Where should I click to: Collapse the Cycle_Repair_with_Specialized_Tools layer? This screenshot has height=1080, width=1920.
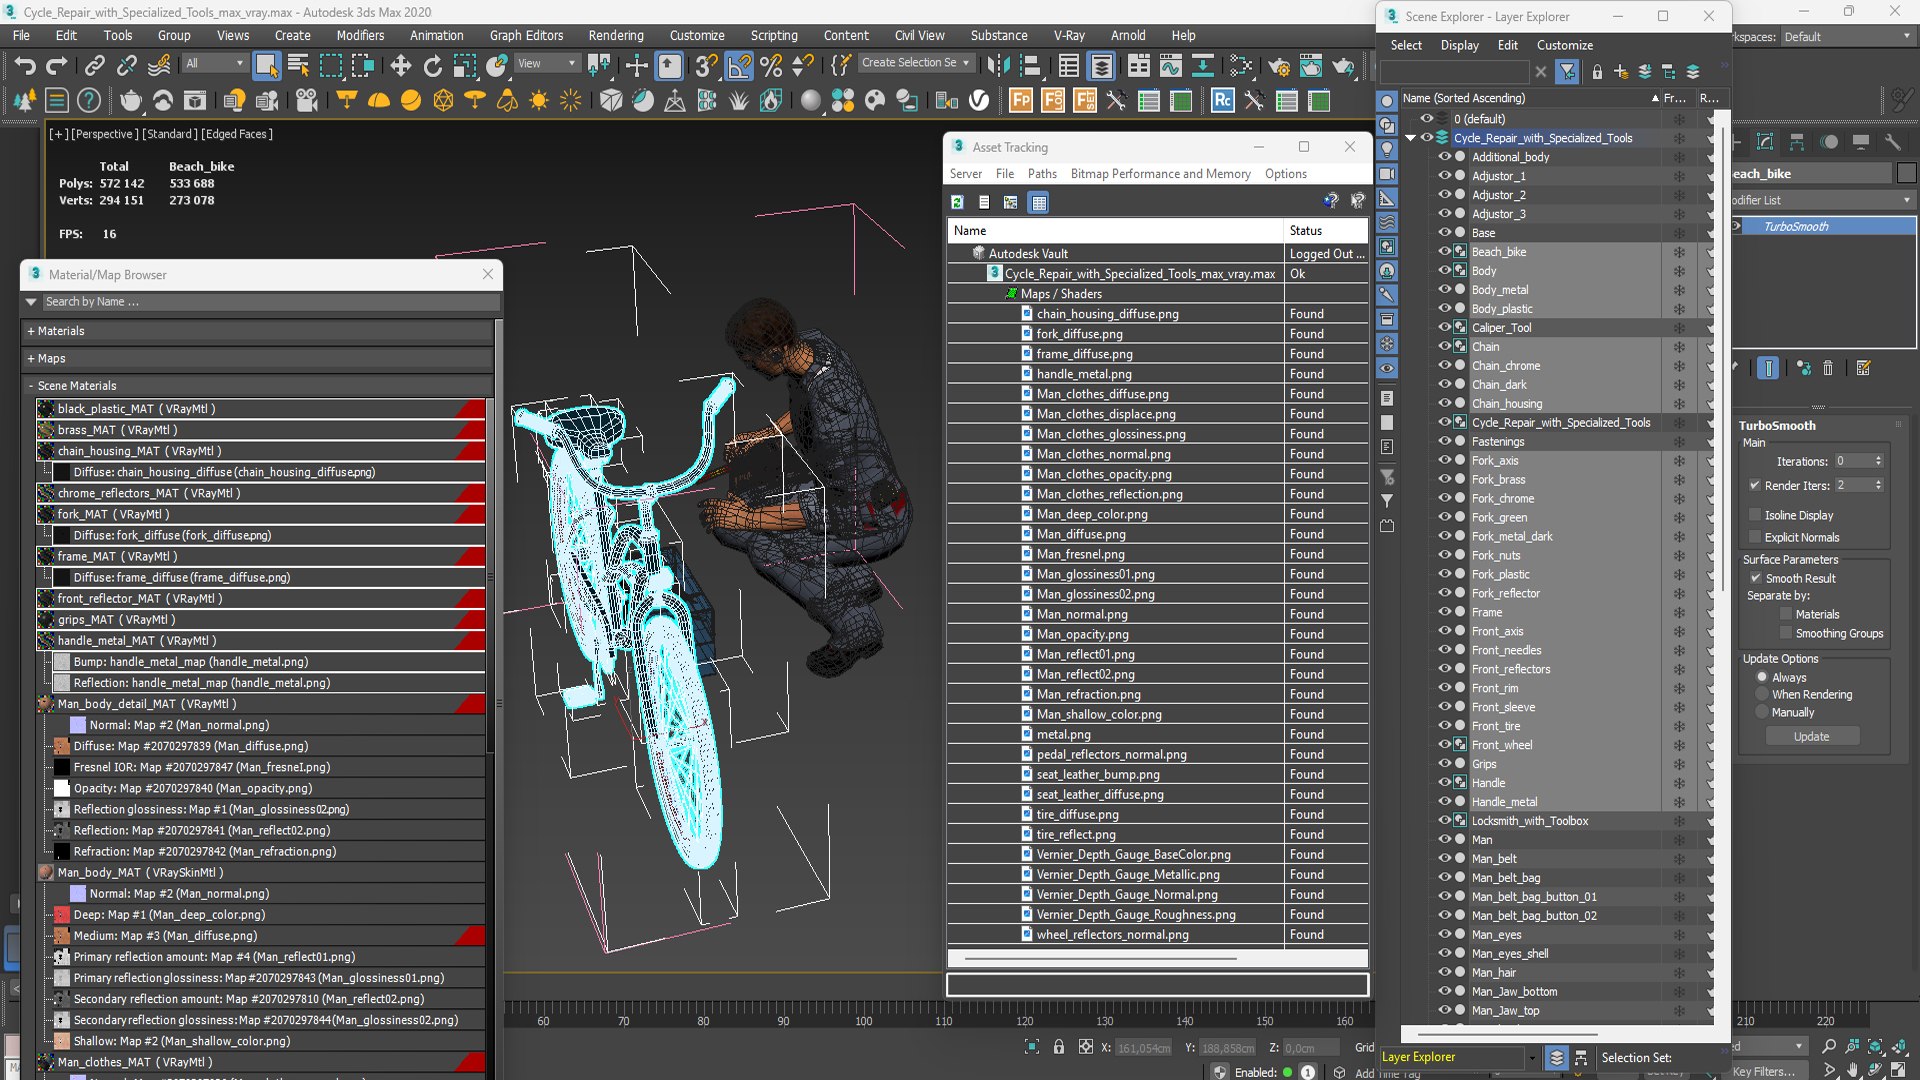1410,138
